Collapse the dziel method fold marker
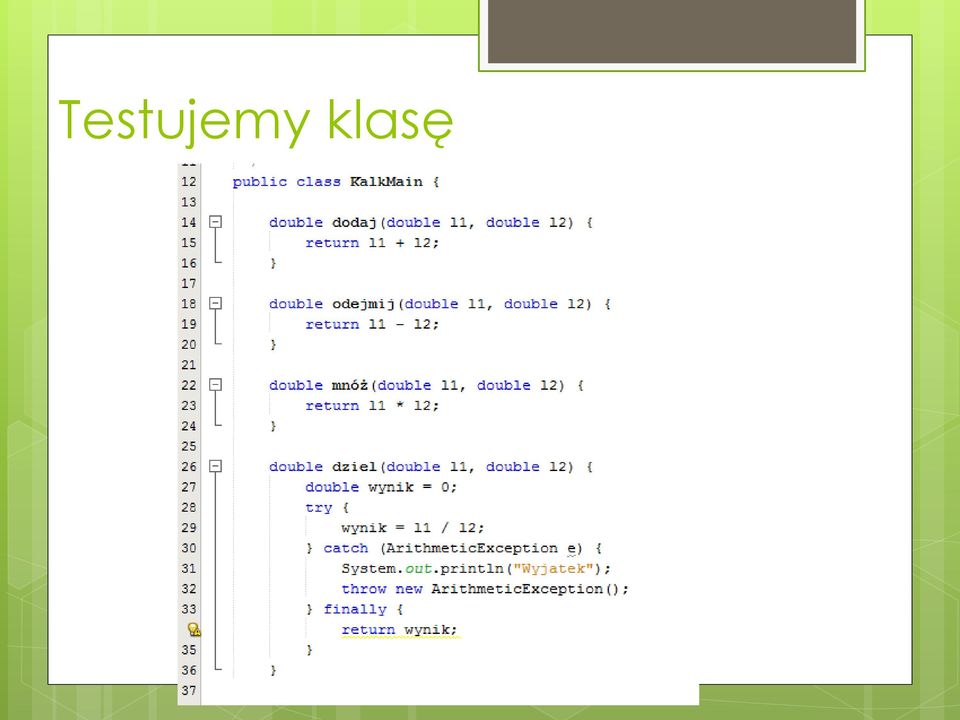The image size is (960, 720). pos(216,467)
